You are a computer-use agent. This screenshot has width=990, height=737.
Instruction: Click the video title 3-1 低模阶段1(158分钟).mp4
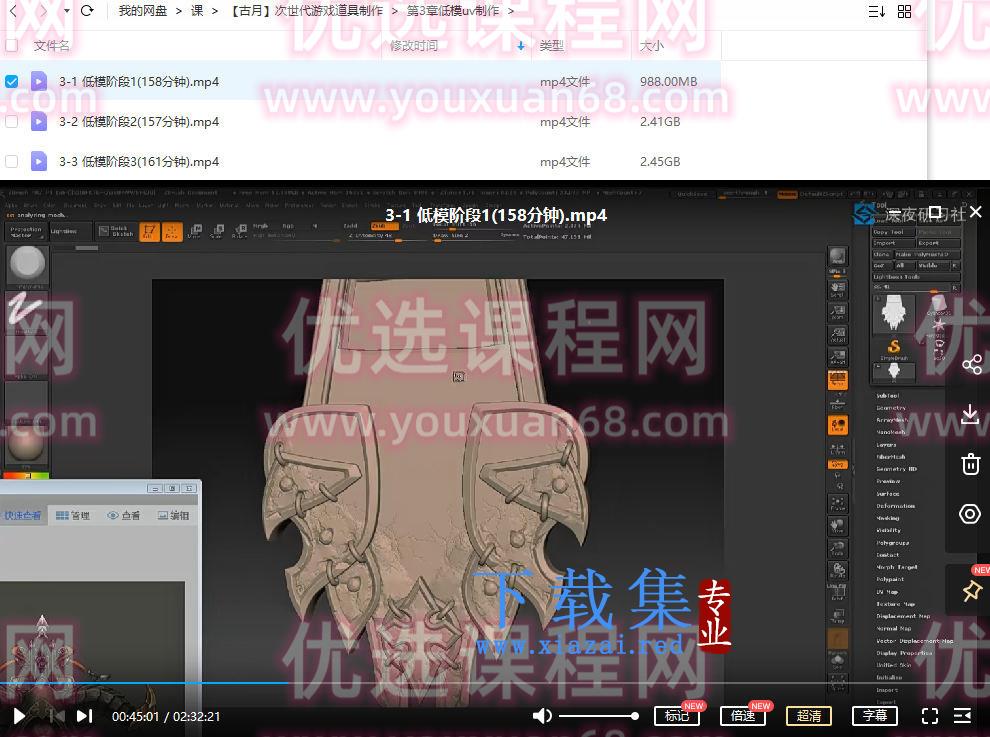click(x=496, y=215)
